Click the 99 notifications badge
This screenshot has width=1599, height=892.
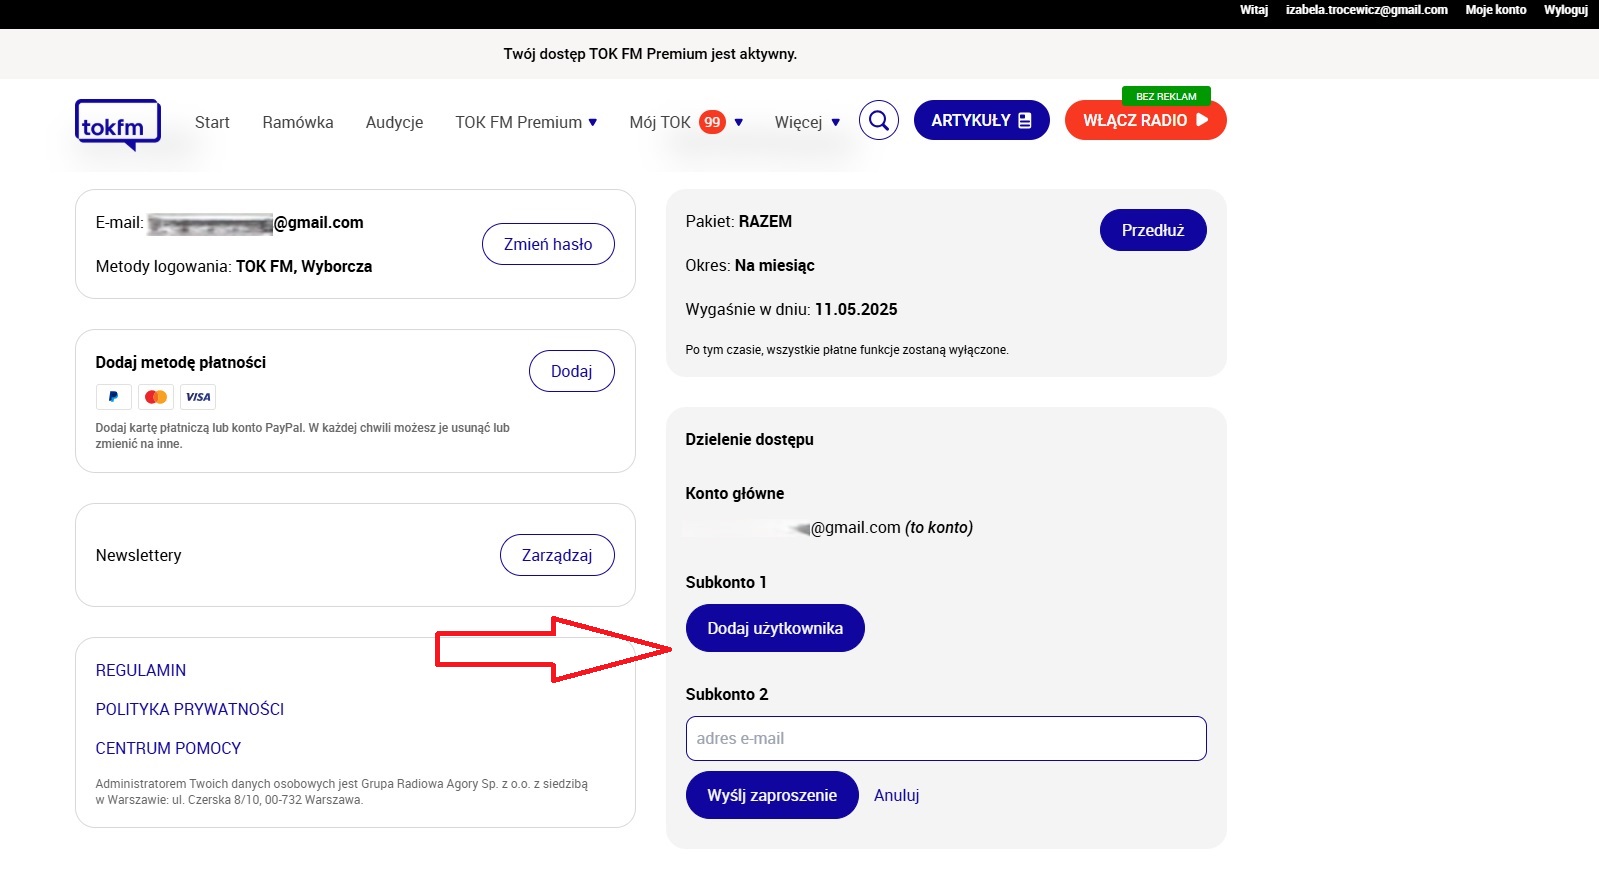(x=712, y=122)
